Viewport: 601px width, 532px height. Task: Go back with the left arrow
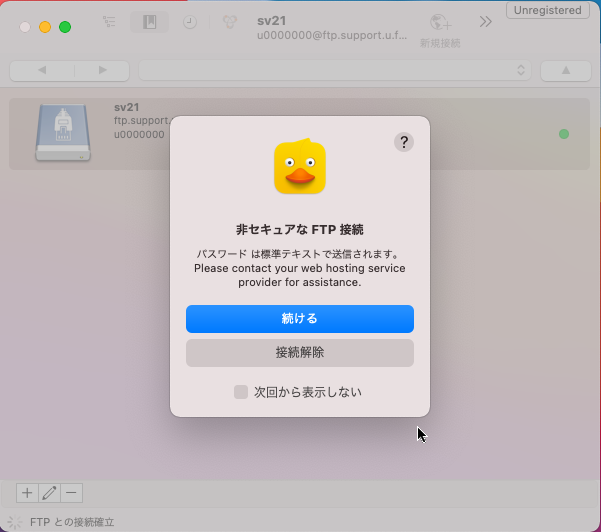coord(42,70)
